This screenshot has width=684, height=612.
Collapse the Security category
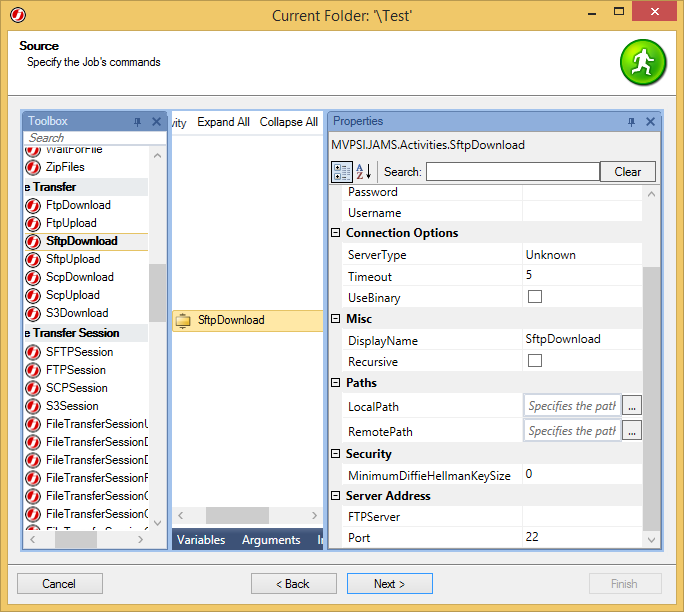click(x=335, y=454)
